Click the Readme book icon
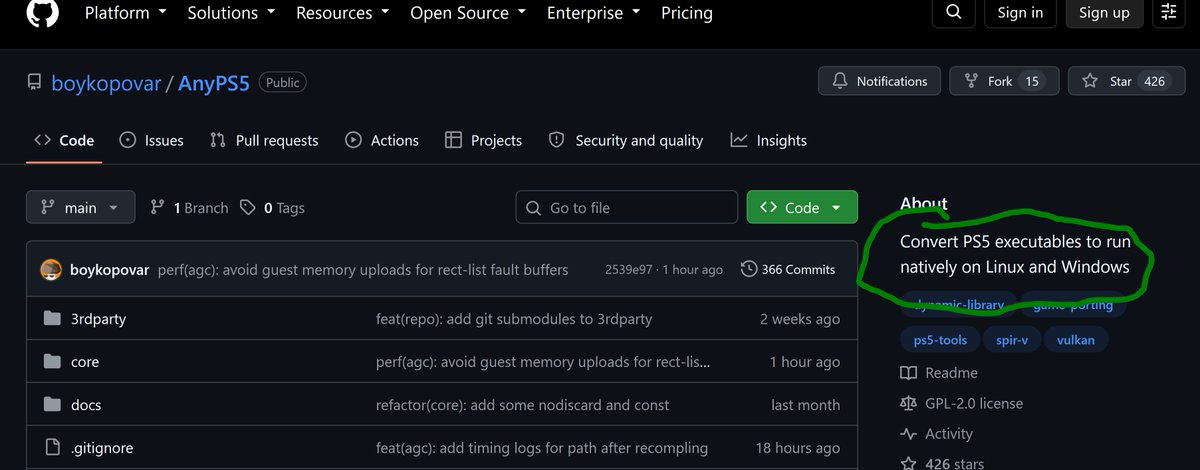The width and height of the screenshot is (1200, 470). (x=908, y=373)
